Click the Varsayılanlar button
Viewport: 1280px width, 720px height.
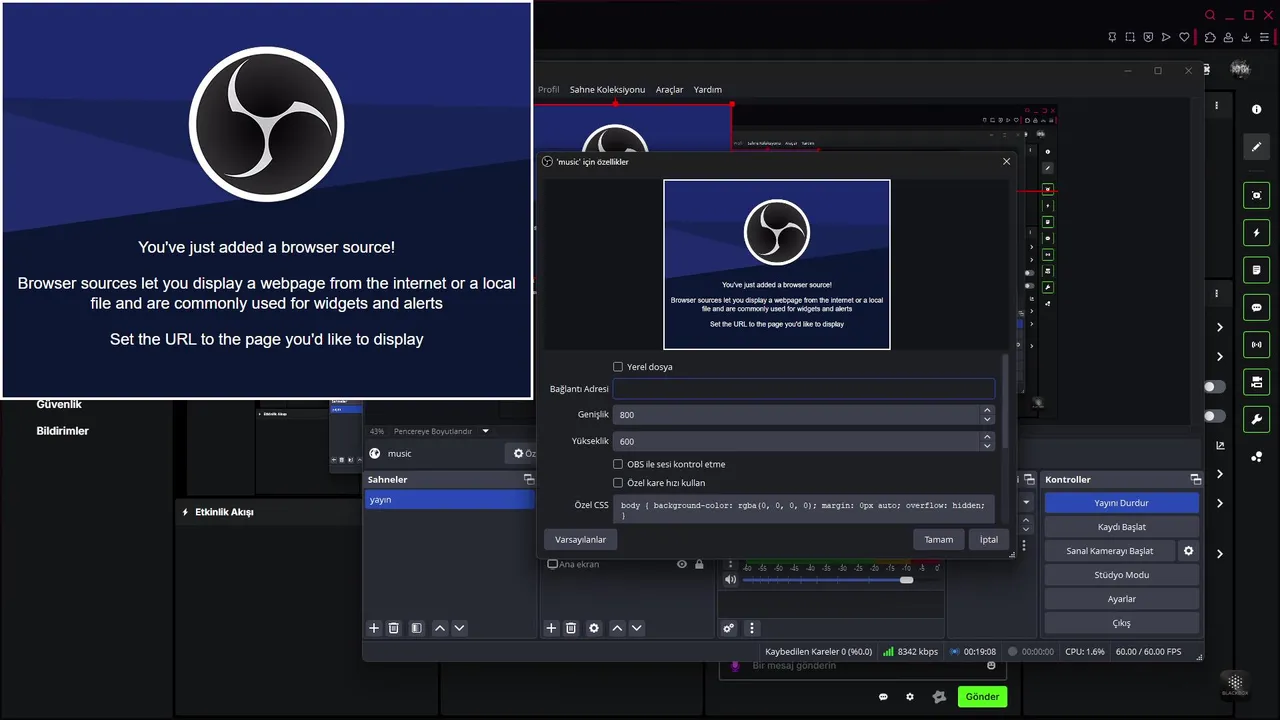click(581, 539)
